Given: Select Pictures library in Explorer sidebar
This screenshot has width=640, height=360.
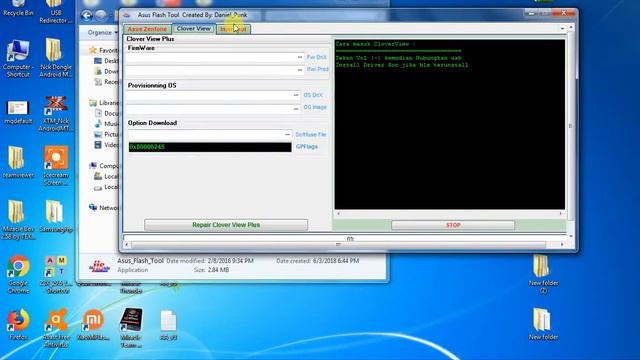Looking at the screenshot, I should point(107,134).
